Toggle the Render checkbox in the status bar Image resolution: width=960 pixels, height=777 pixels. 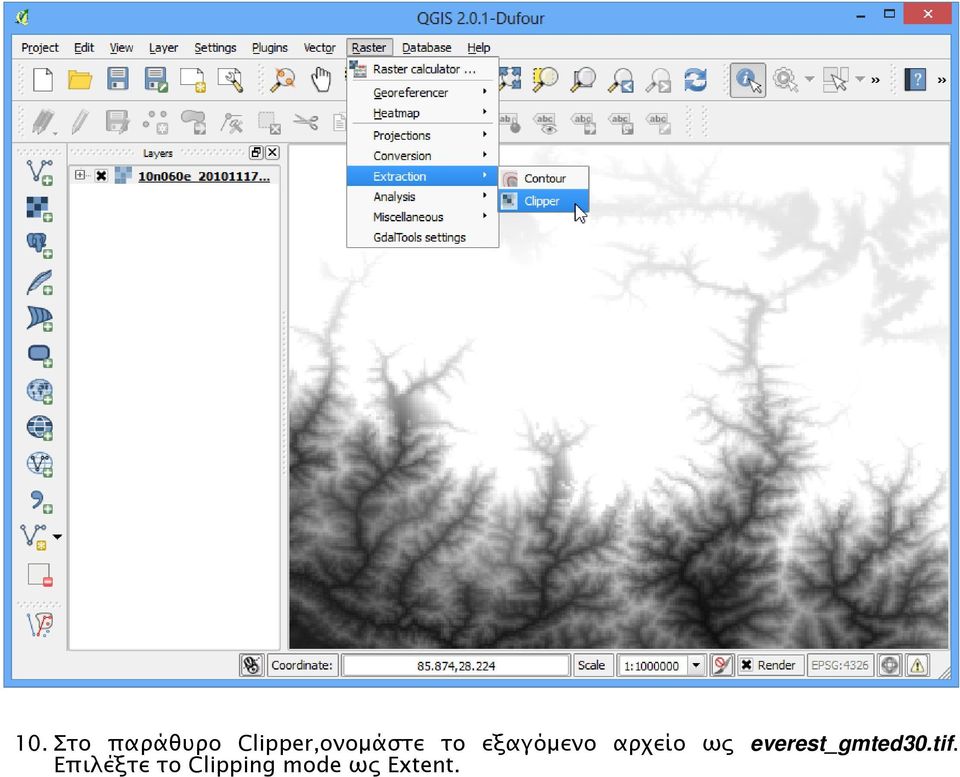(x=746, y=665)
